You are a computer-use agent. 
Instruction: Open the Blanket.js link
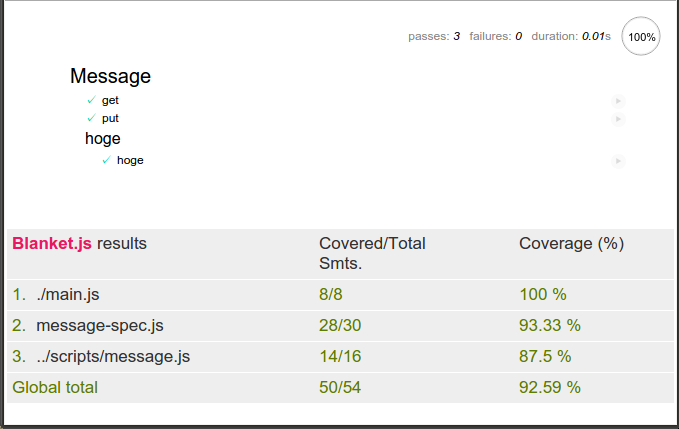point(52,244)
